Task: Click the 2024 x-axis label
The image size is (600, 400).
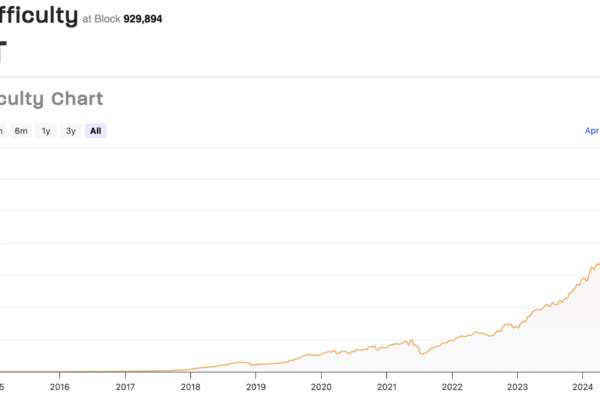Action: pos(583,386)
